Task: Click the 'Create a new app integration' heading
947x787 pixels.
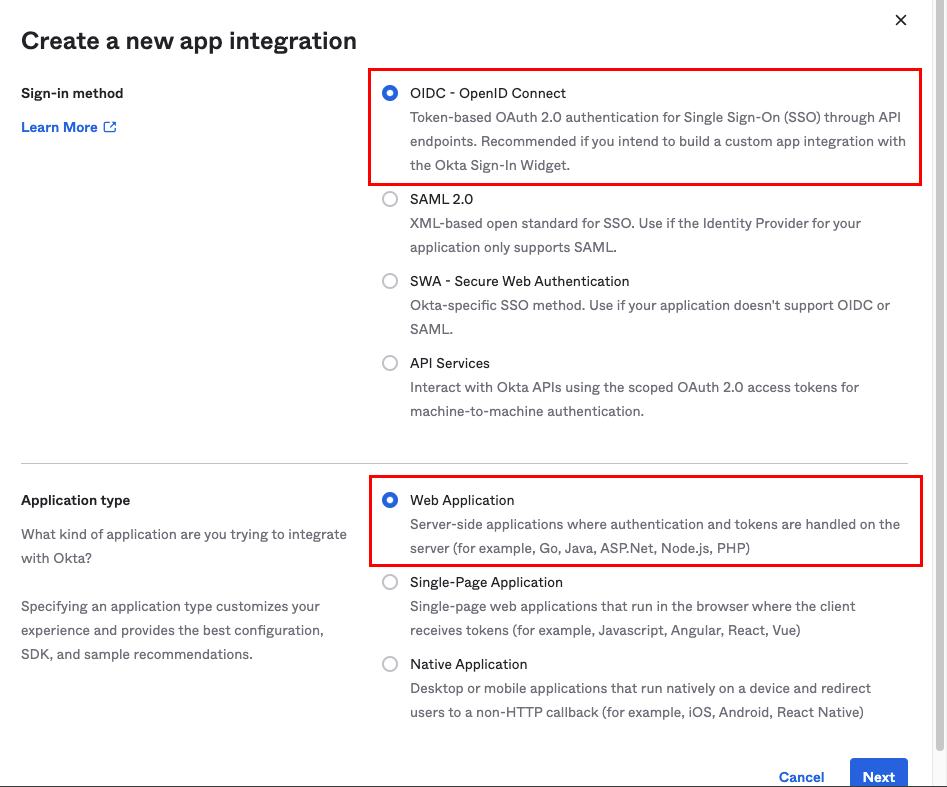Action: pyautogui.click(x=189, y=41)
